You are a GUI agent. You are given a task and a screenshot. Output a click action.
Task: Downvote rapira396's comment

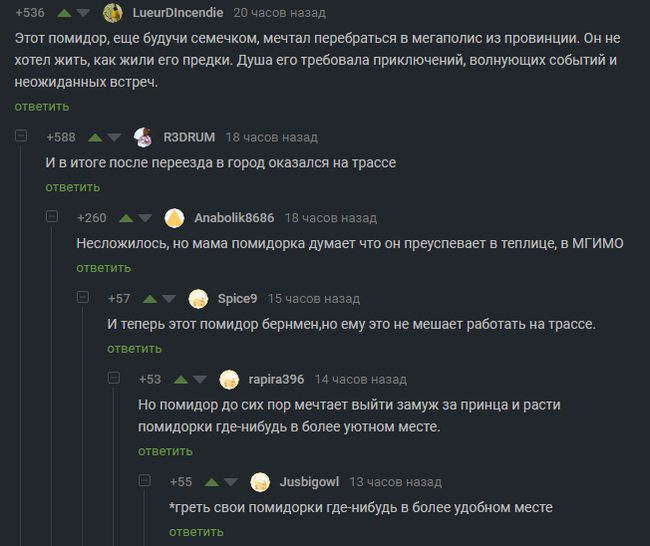[x=200, y=380]
